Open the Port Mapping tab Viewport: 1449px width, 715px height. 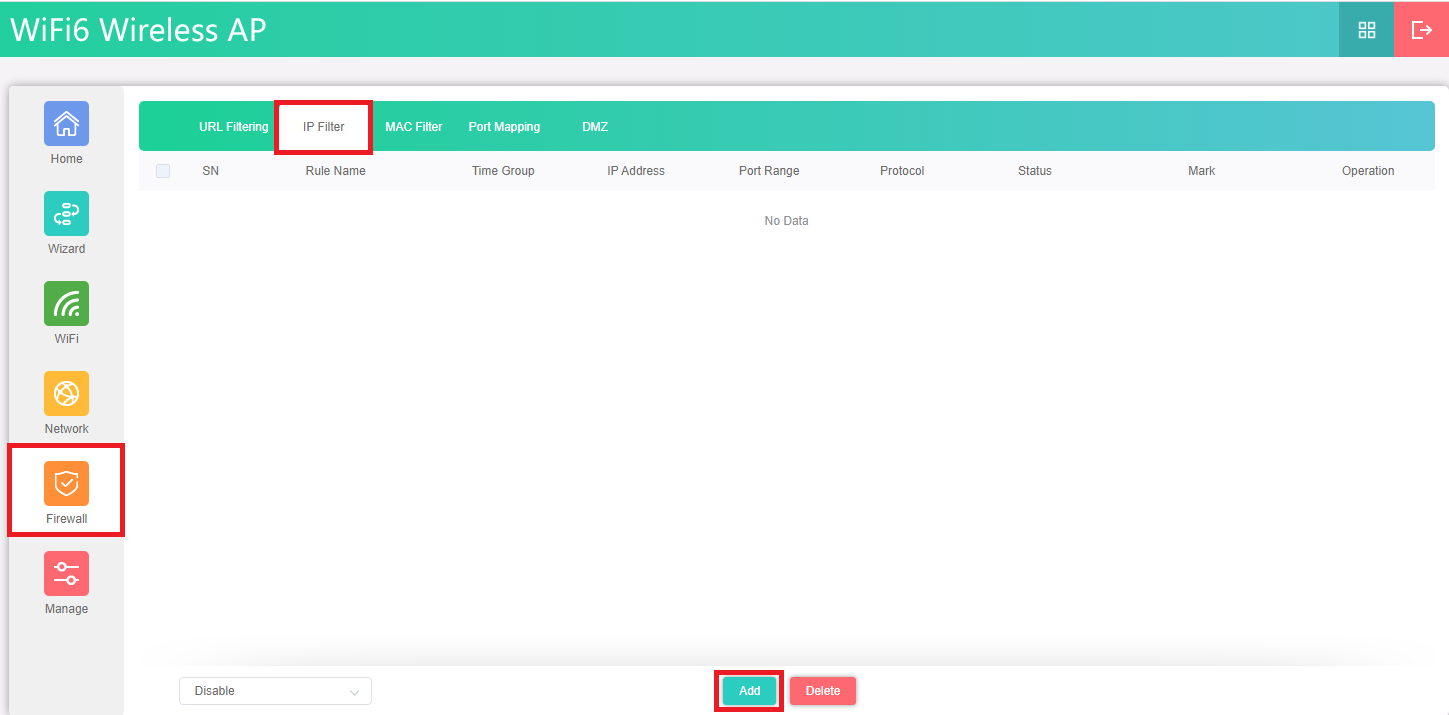(504, 127)
